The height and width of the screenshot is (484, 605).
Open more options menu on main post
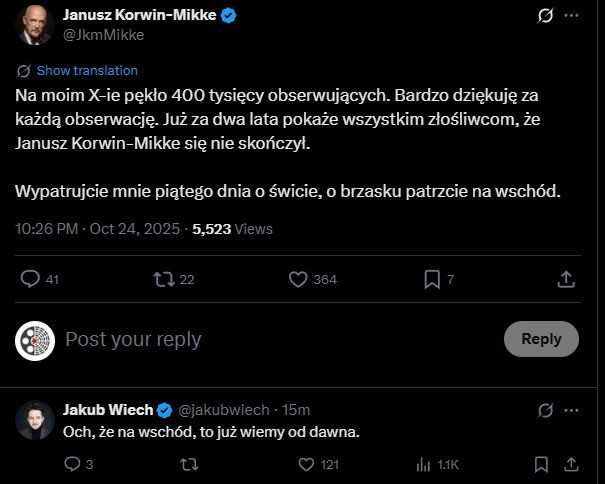pos(573,16)
